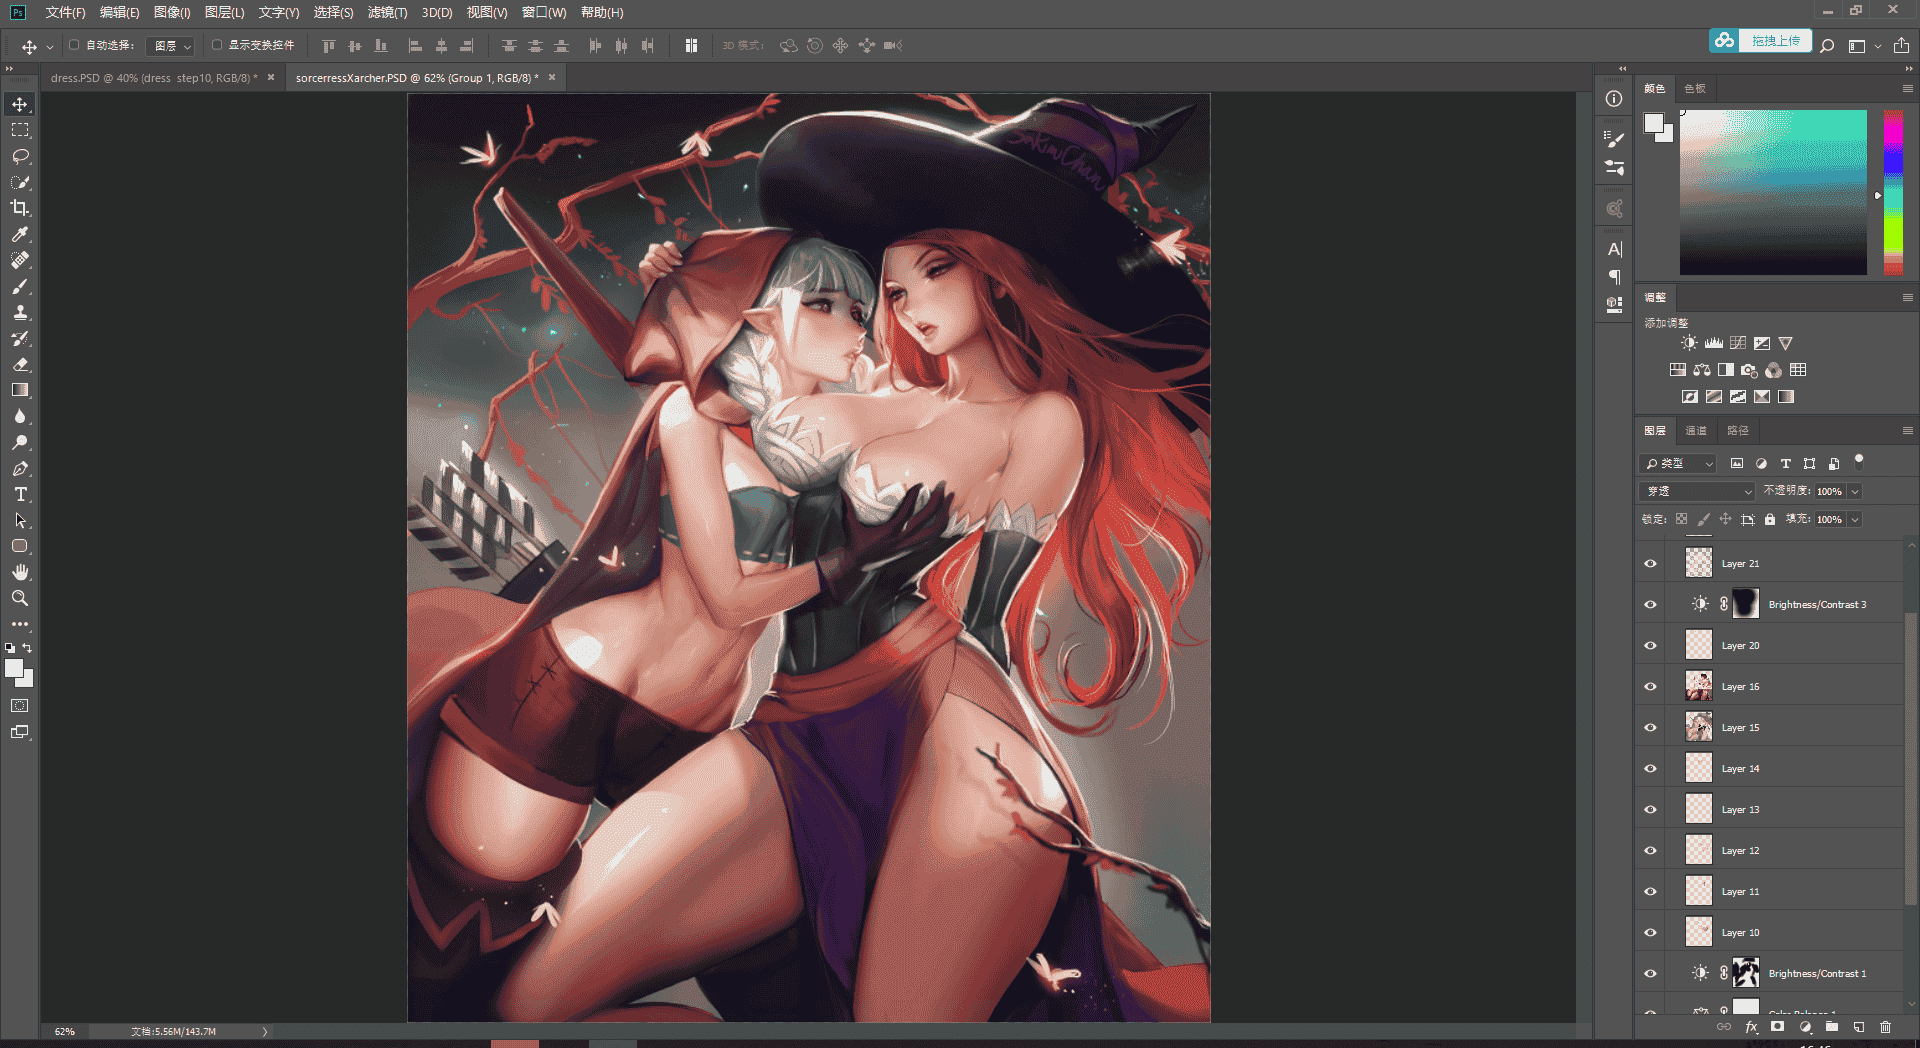Viewport: 1920px width, 1048px height.
Task: Expand the opacity 100% dropdown arrow
Action: click(1855, 491)
